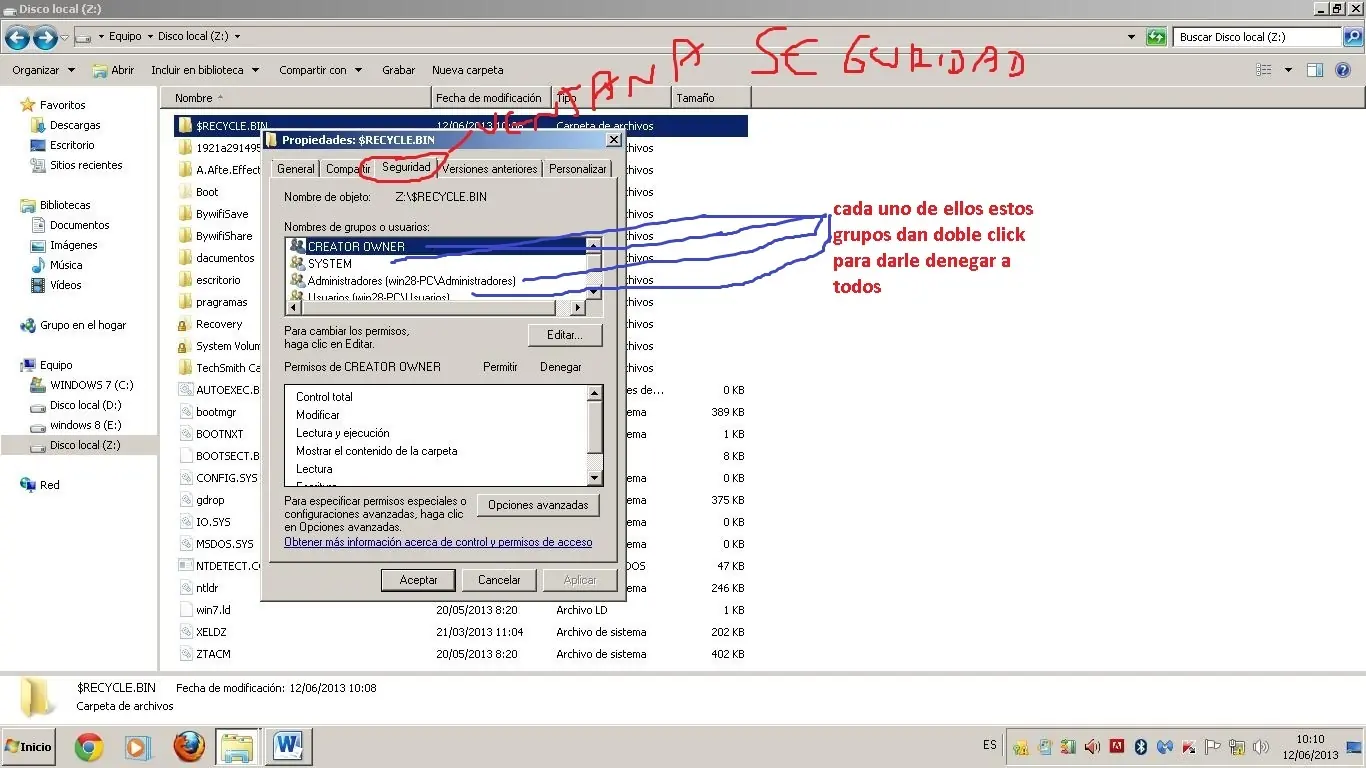Click the clock showing 10:10
1366x768 pixels.
pyautogui.click(x=1310, y=740)
